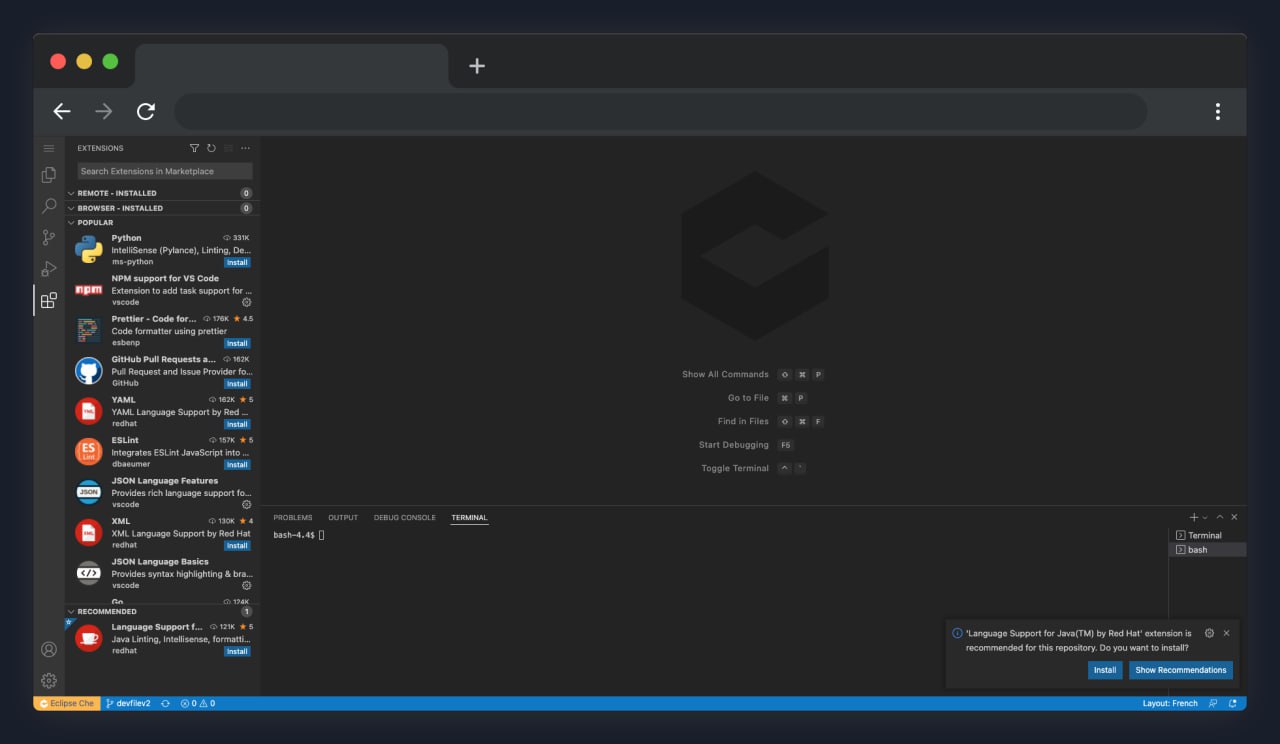Screen dimensions: 1280x744
Task: Open gear settings for JSON Language Features
Action: point(247,504)
